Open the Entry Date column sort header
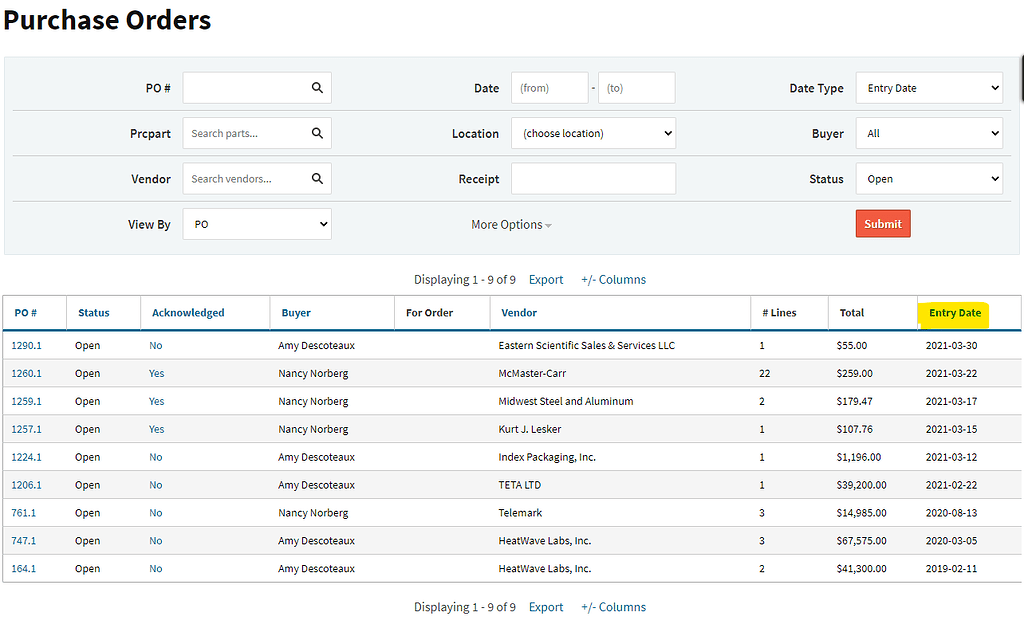The width and height of the screenshot is (1024, 624). [x=954, y=313]
